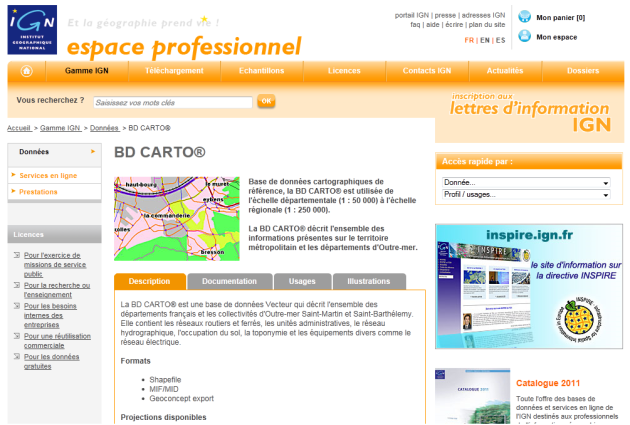Switch to the Description tab
Screen dimensions: 630x425
pyautogui.click(x=149, y=282)
